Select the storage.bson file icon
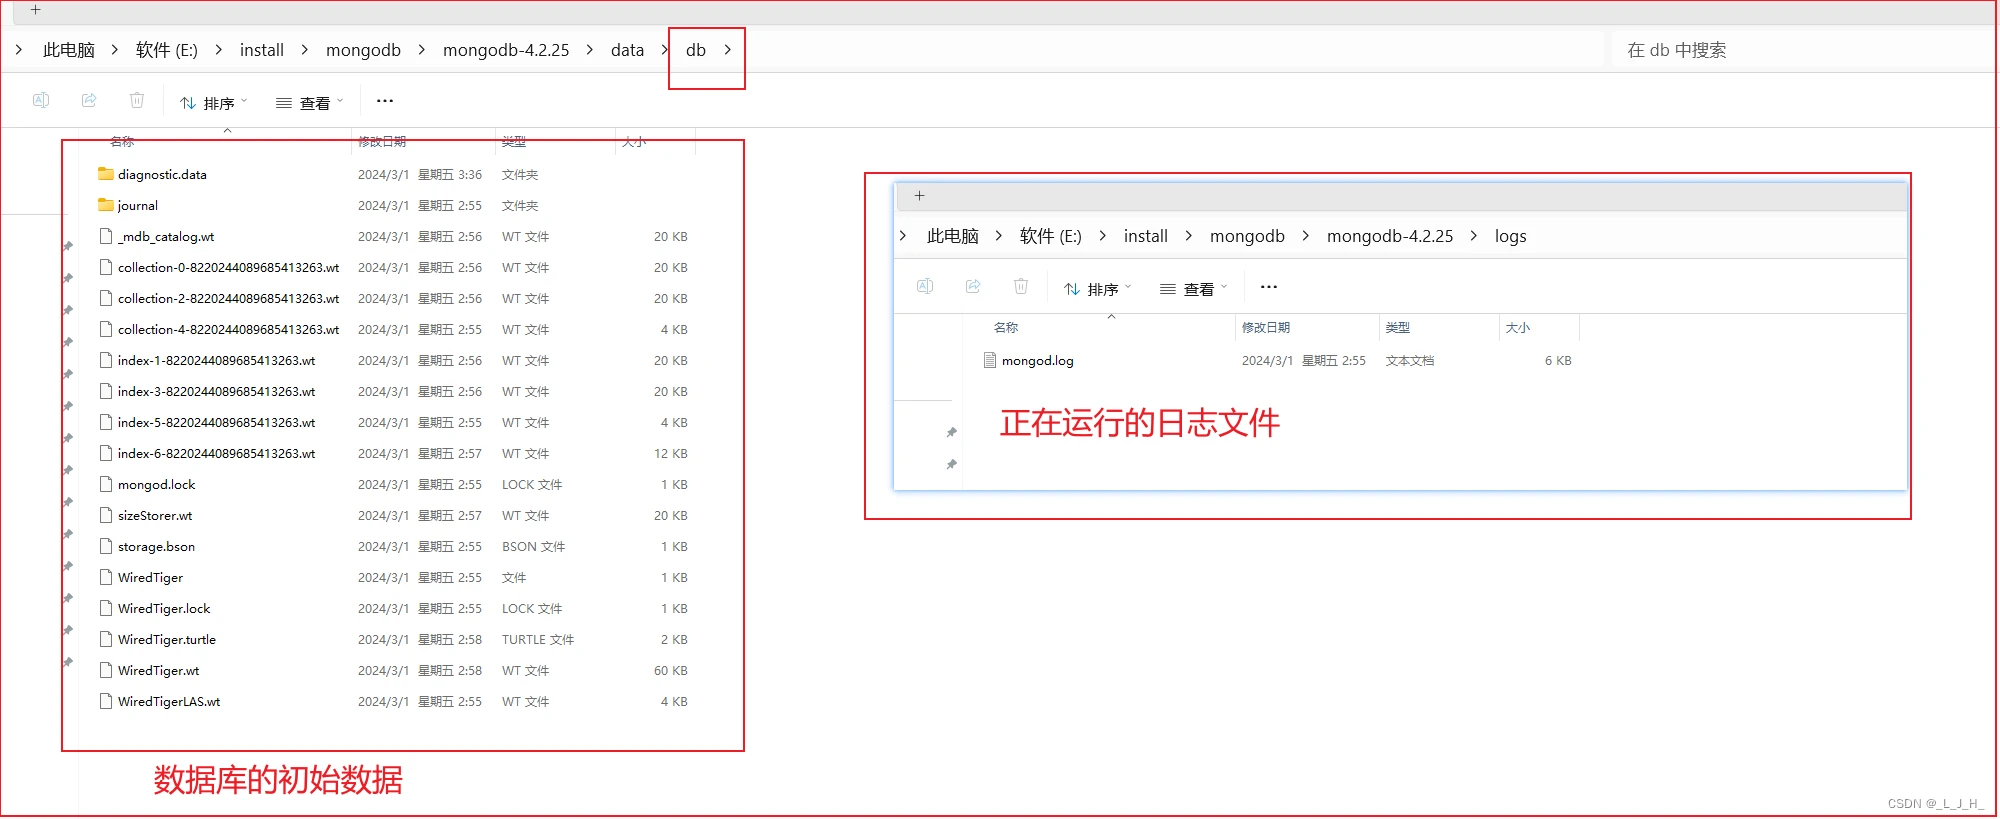2000x819 pixels. tap(106, 546)
